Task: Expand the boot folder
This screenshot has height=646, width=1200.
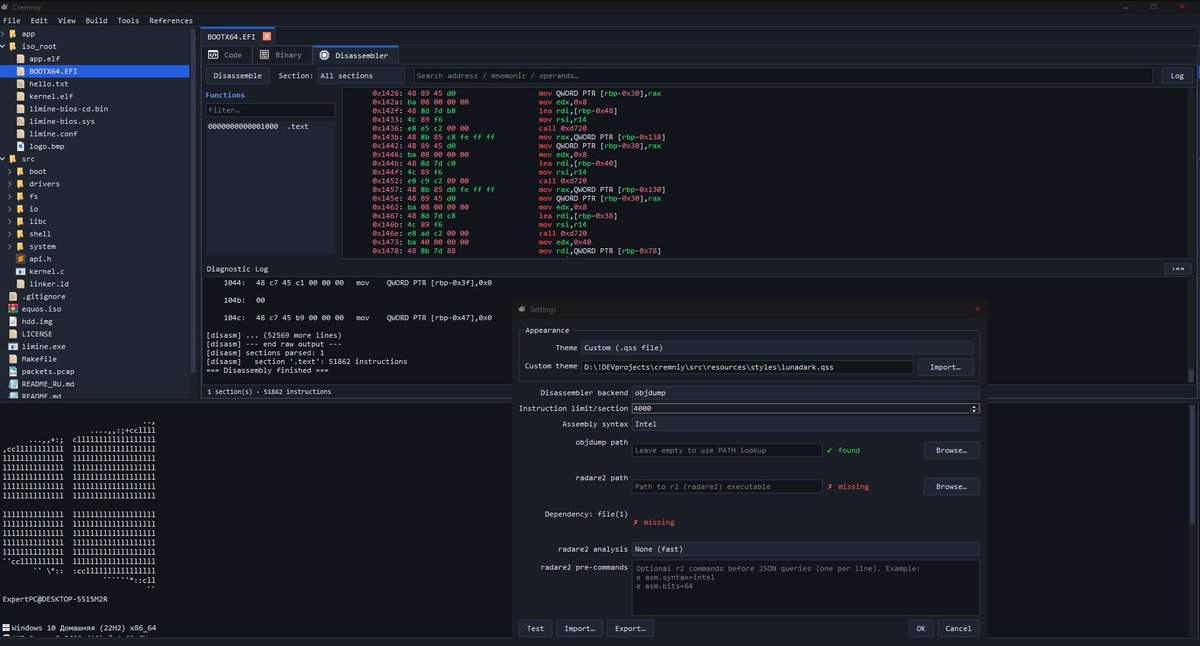Action: coord(9,171)
